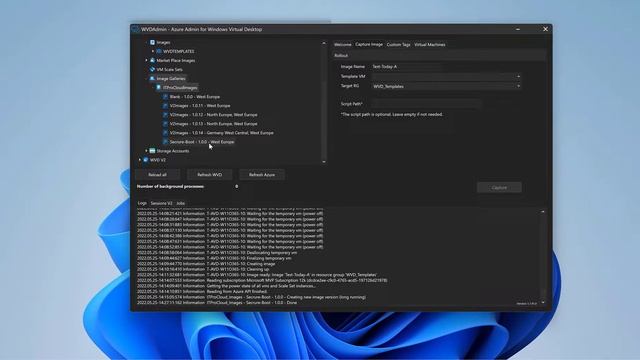The height and width of the screenshot is (360, 640).
Task: Click the log panel scroll-down arrow
Action: (x=543, y=302)
